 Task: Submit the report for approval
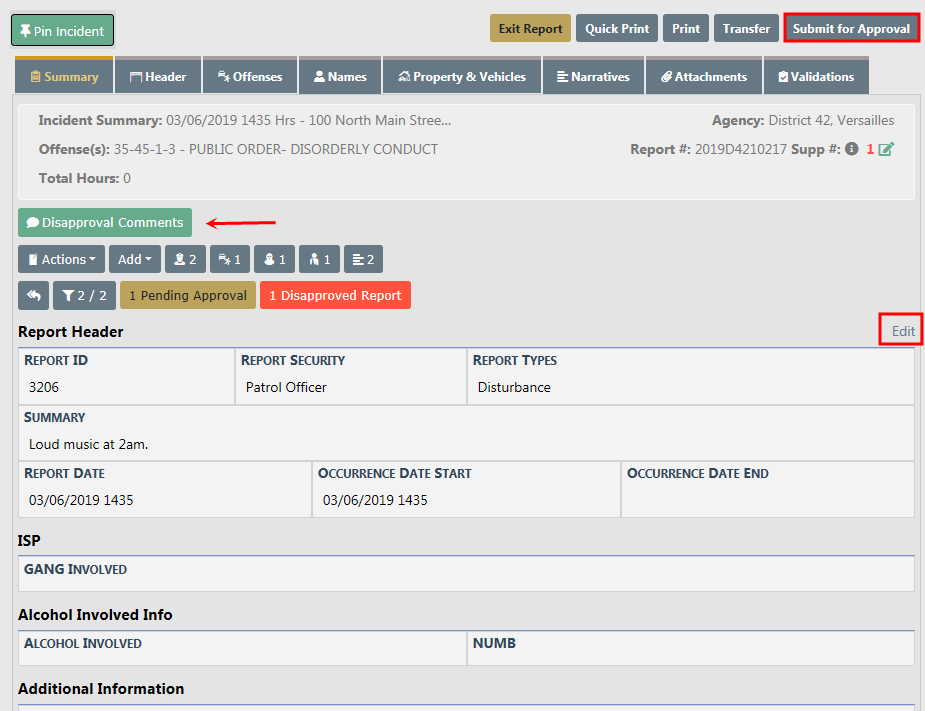[851, 28]
